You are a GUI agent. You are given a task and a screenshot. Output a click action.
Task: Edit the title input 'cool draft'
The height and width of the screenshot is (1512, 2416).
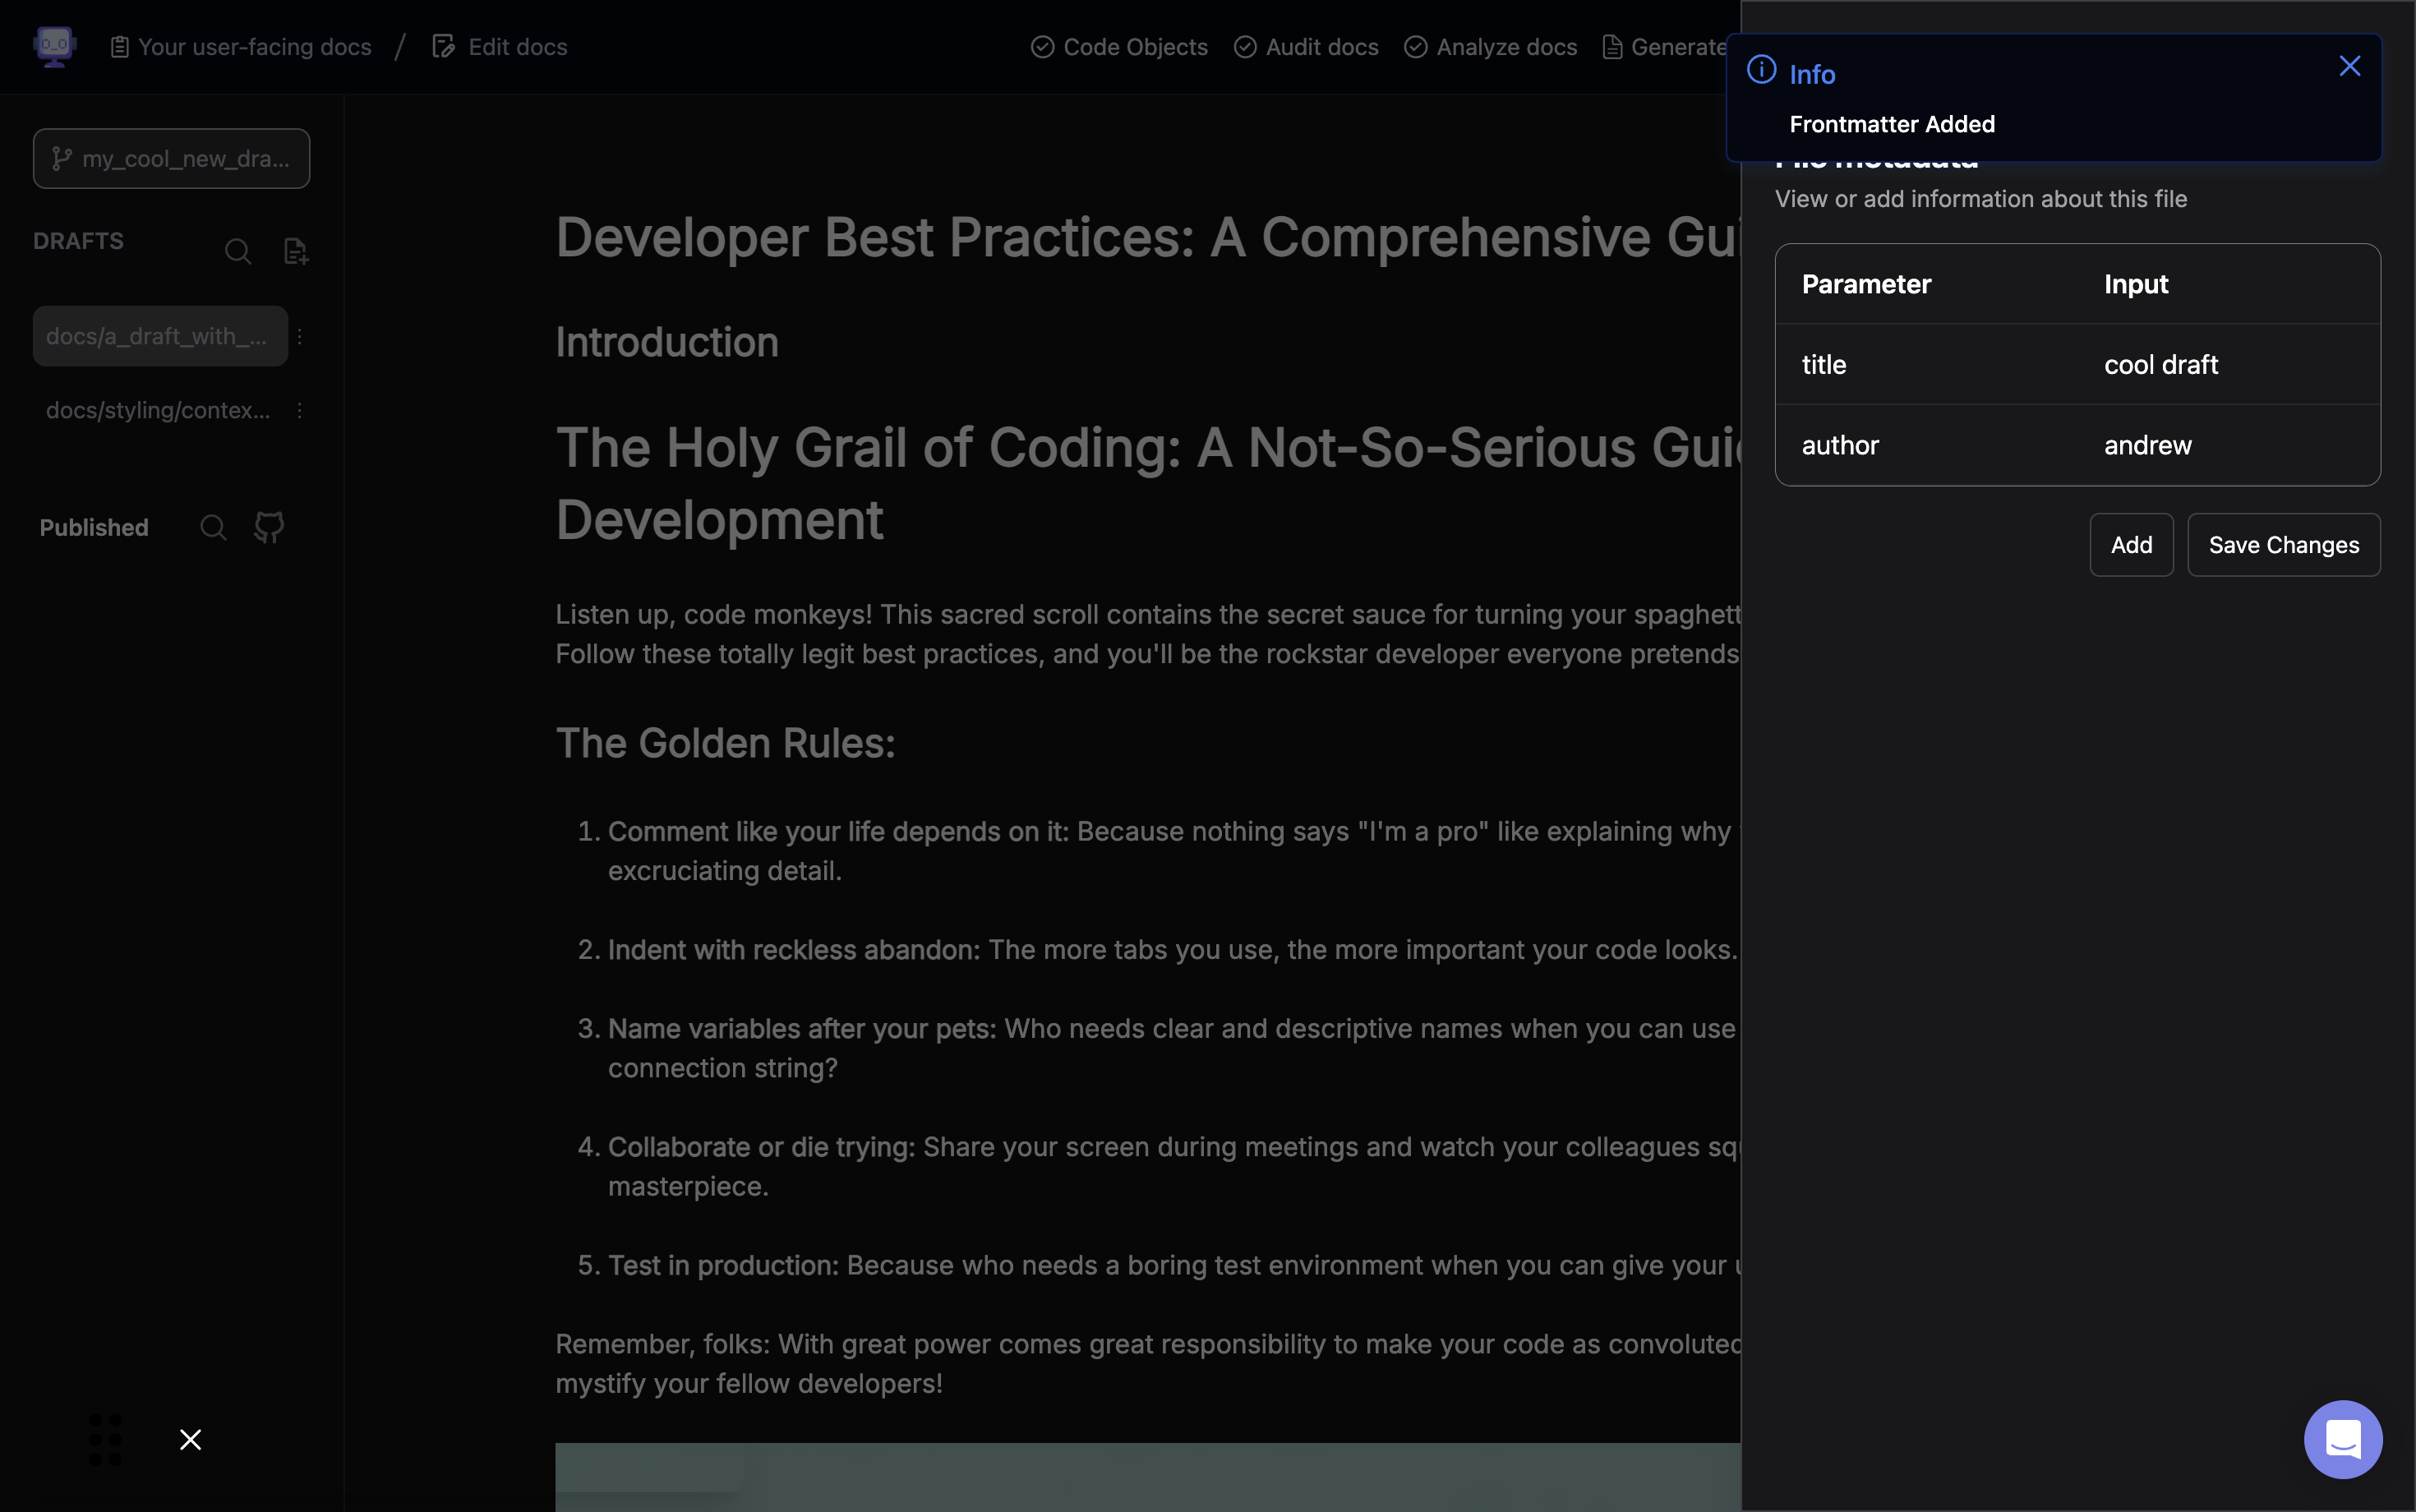2160,365
